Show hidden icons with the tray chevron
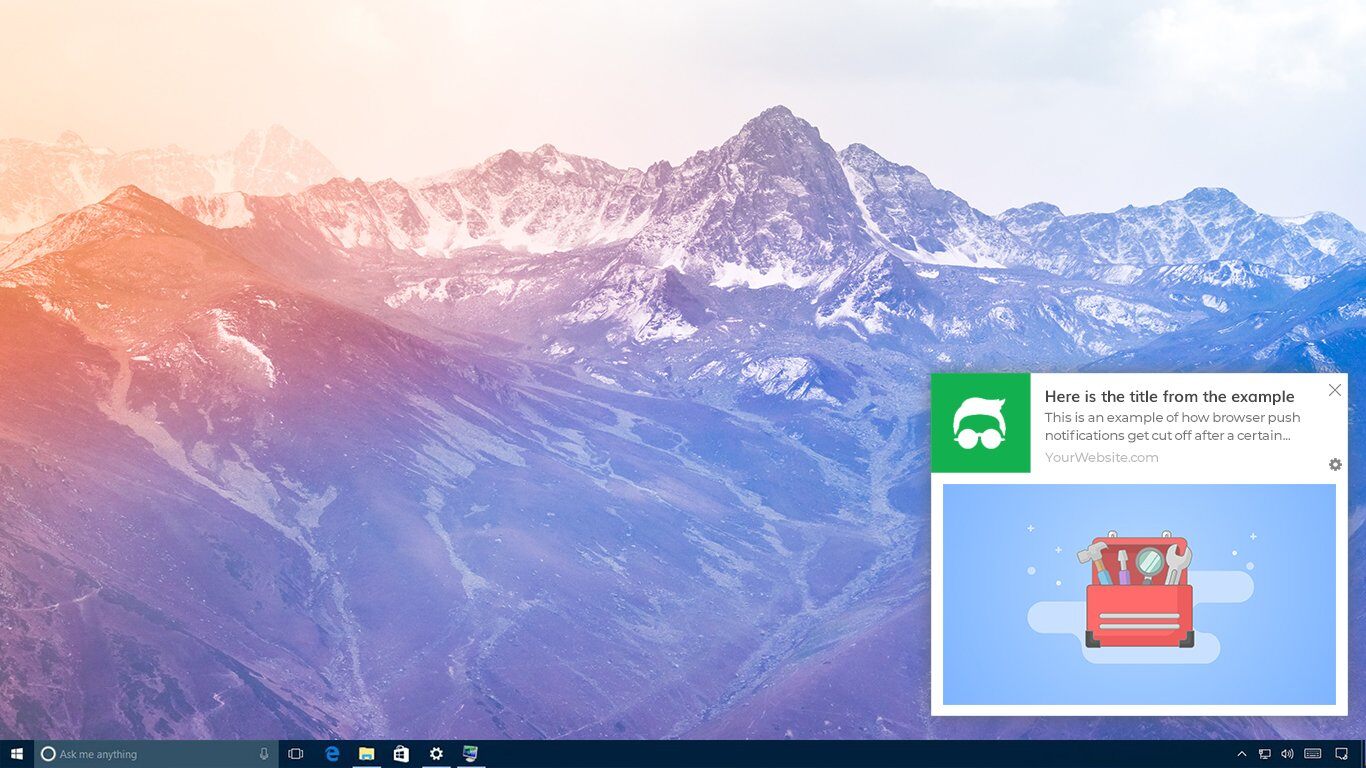The width and height of the screenshot is (1366, 768). 1242,754
